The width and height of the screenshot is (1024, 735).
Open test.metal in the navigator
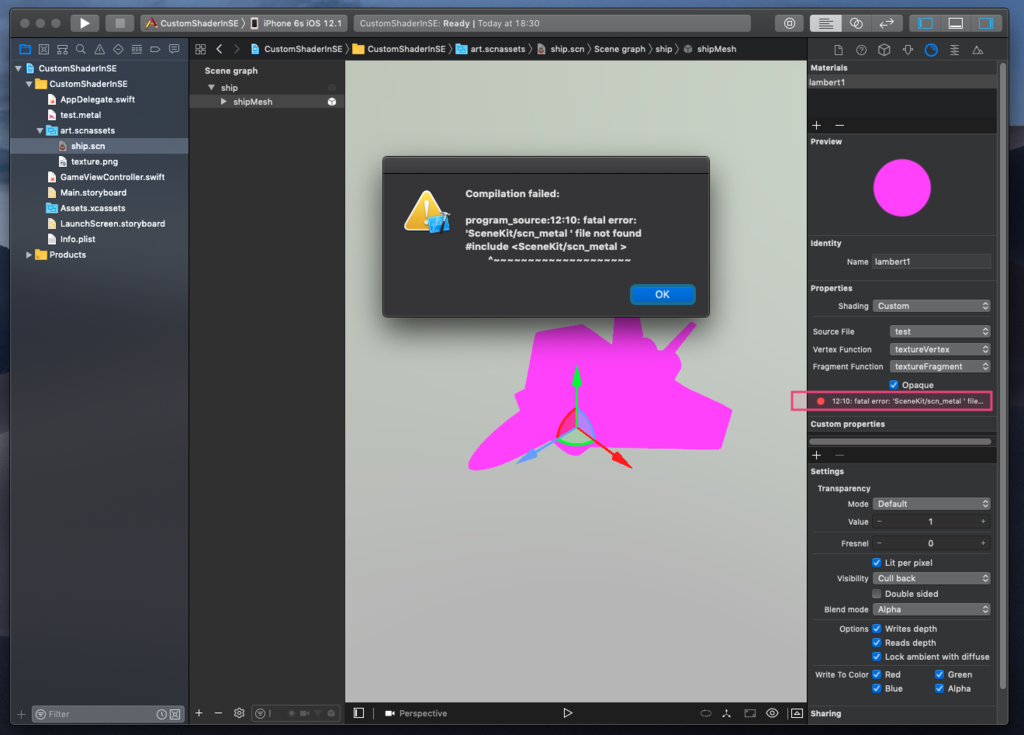(x=80, y=115)
